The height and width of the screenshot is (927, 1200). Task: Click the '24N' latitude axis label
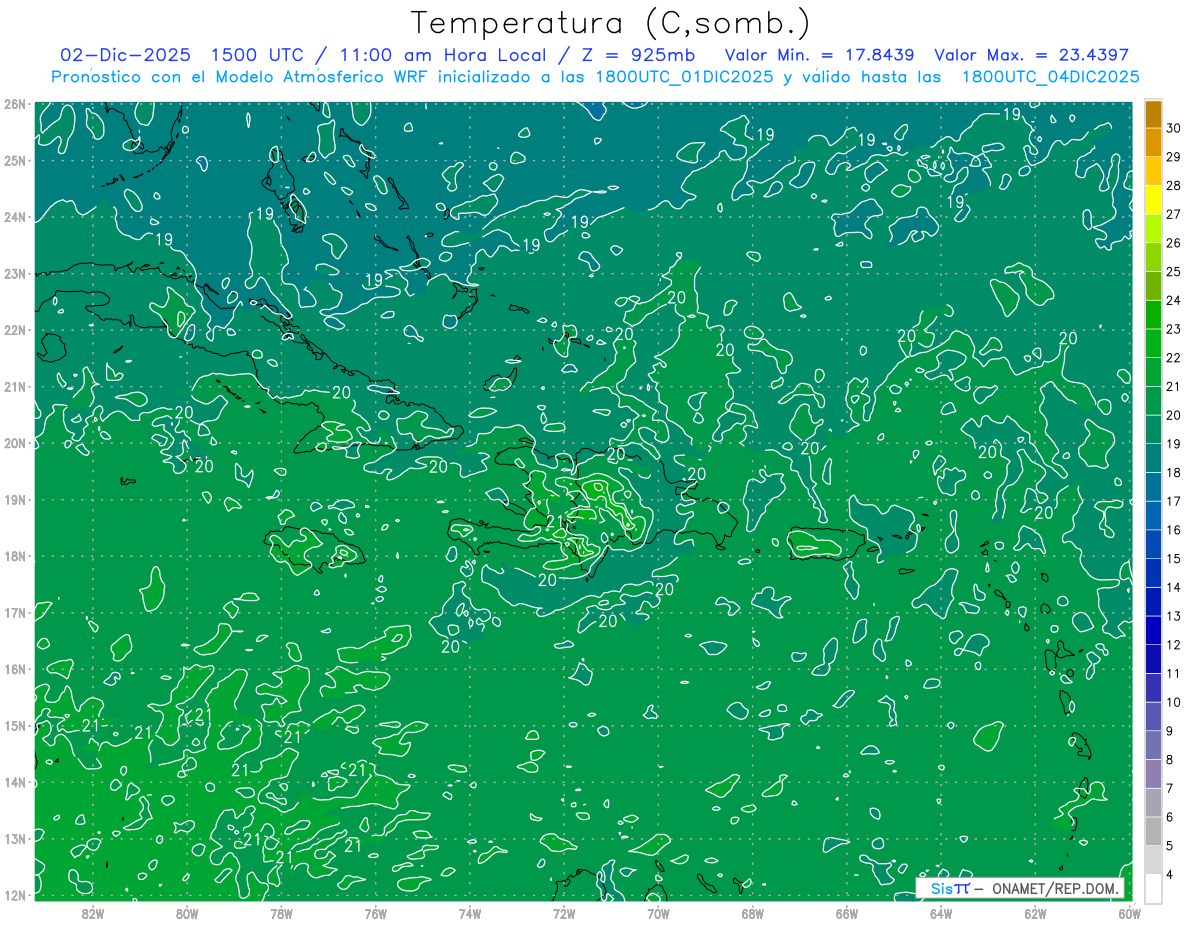(15, 217)
